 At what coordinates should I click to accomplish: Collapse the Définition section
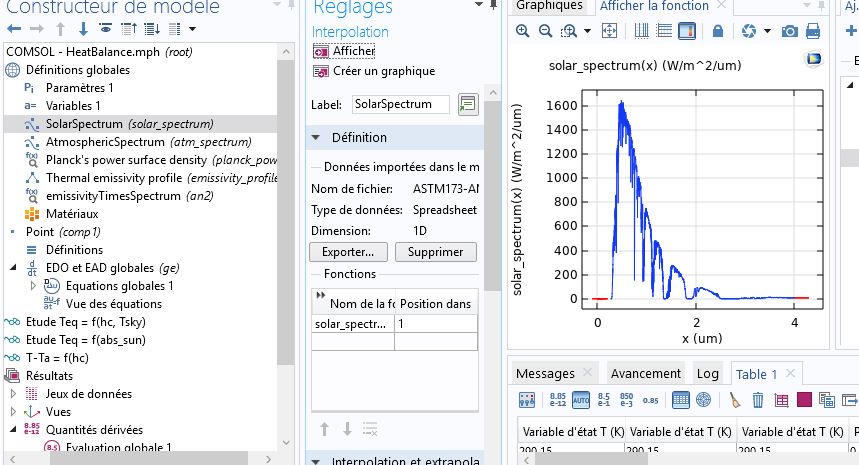pyautogui.click(x=316, y=137)
